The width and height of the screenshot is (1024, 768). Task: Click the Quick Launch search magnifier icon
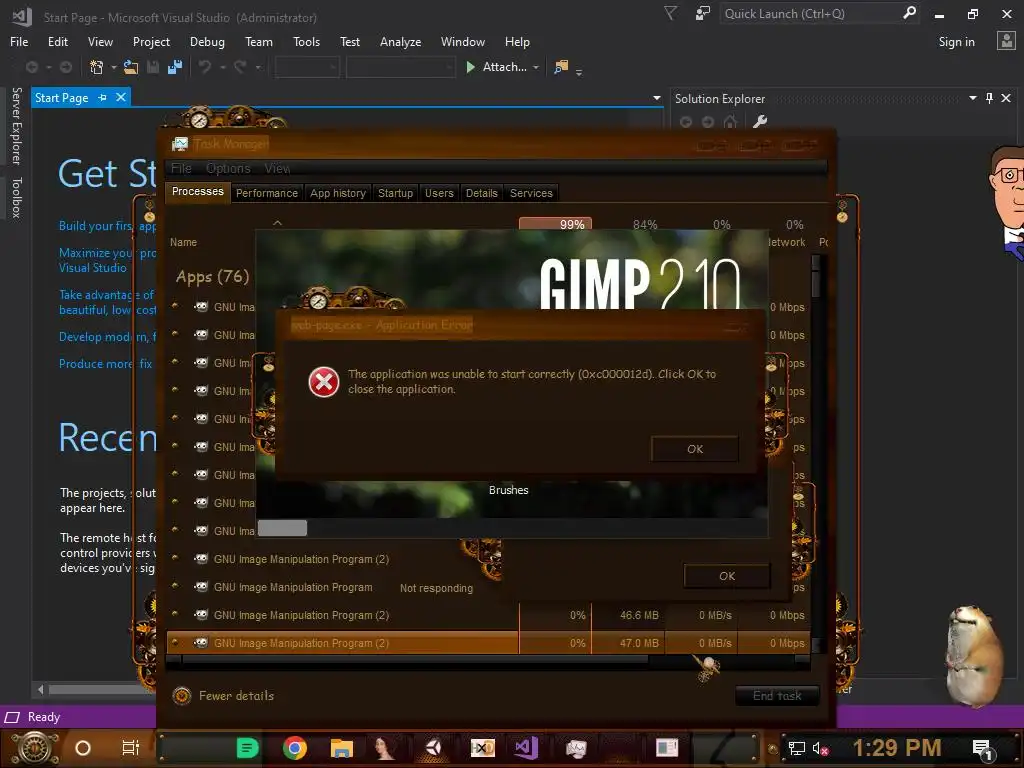coord(909,13)
